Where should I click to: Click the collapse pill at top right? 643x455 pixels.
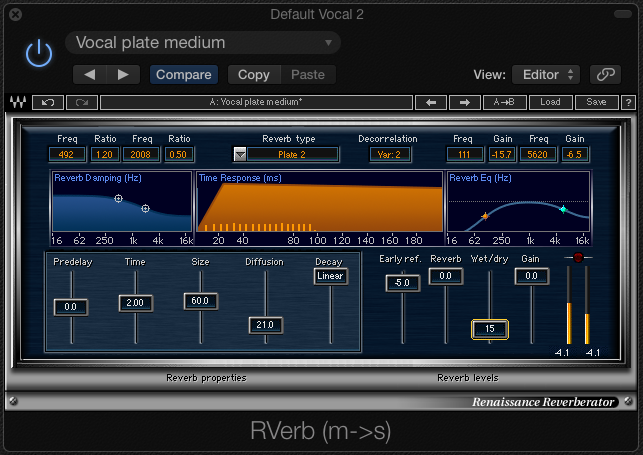click(x=623, y=14)
